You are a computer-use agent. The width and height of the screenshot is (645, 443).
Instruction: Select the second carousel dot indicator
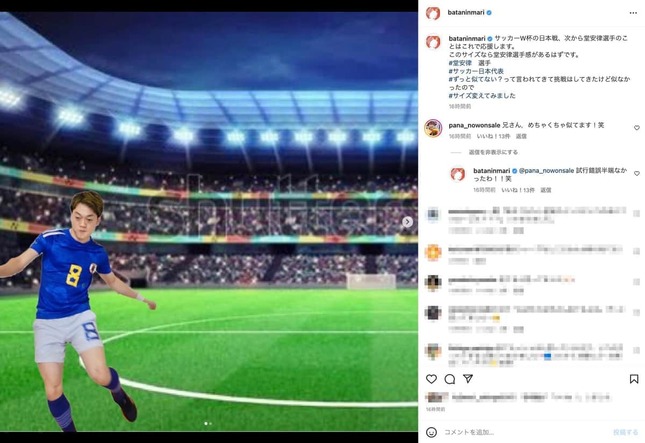(211, 423)
